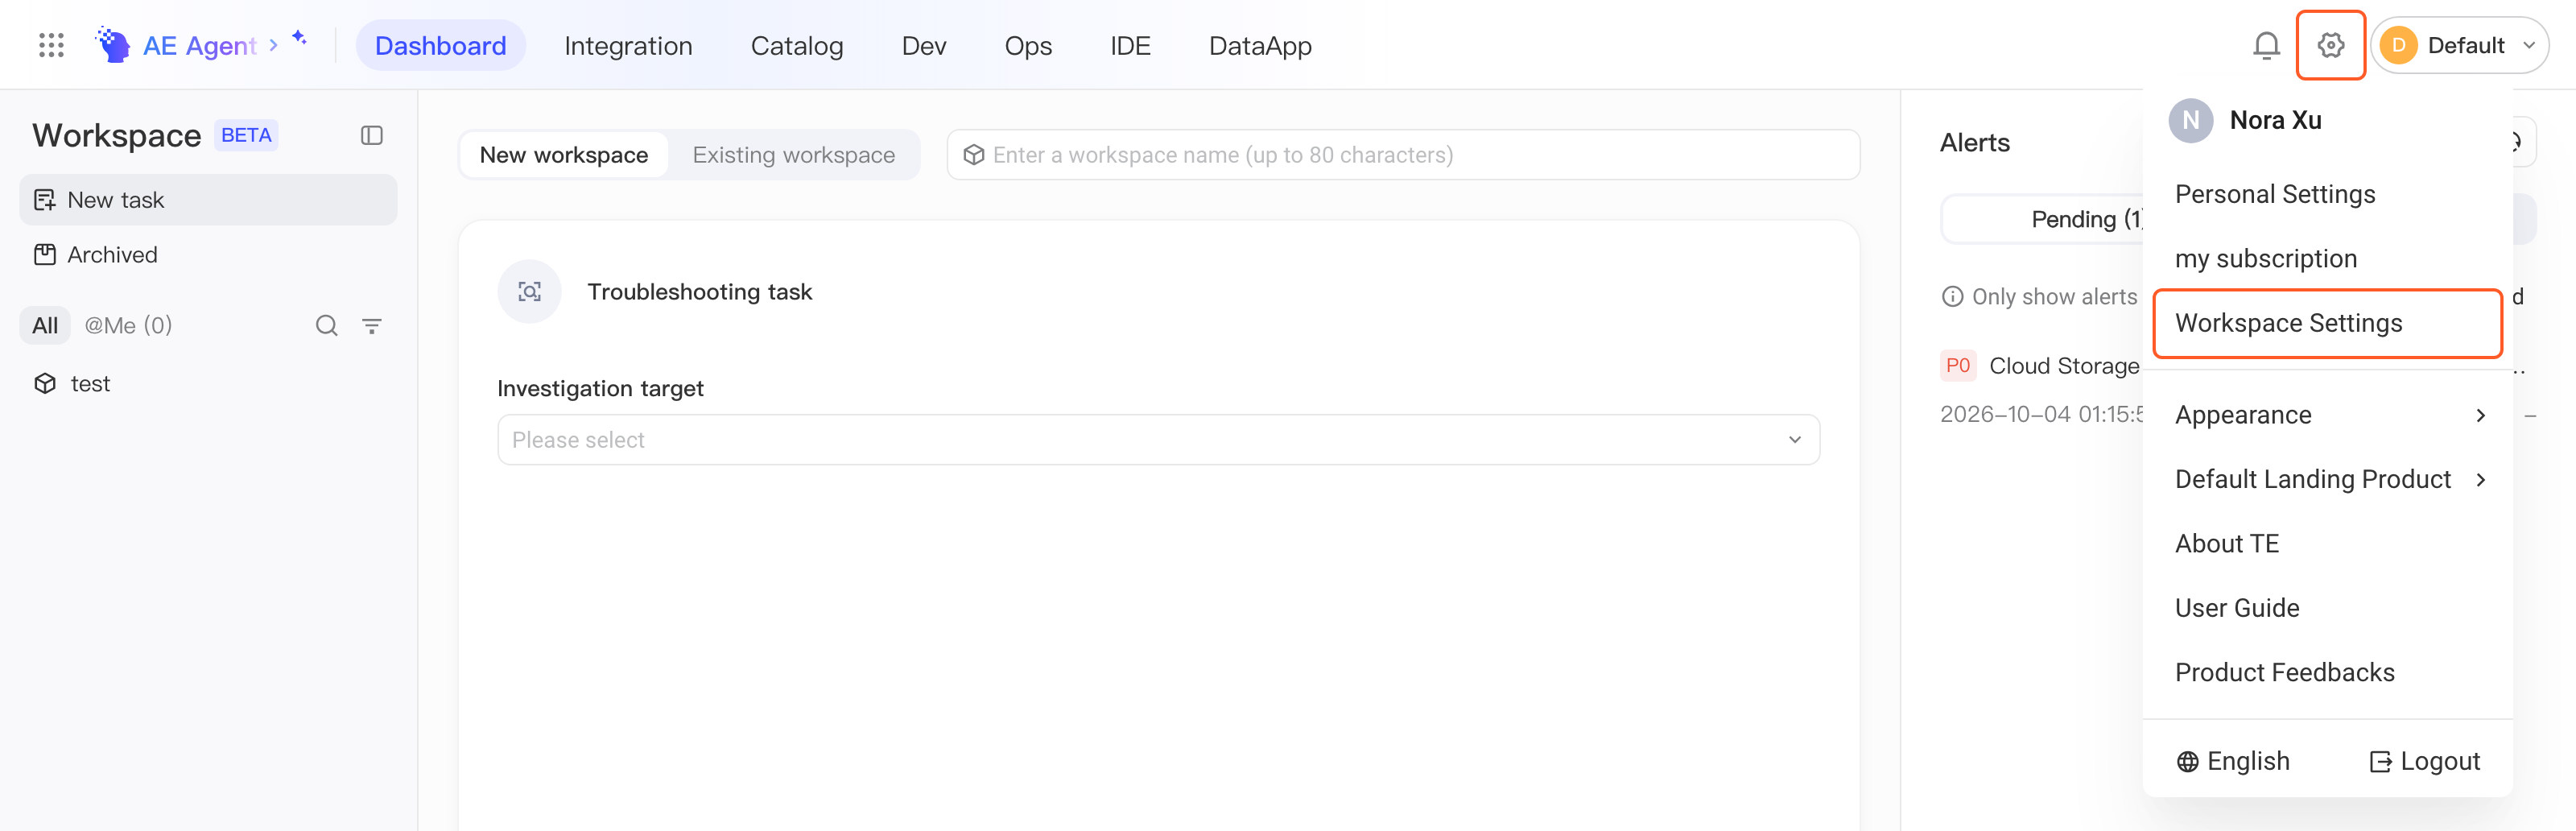Open my subscription menu item
This screenshot has height=831, width=2576.
[2328, 258]
